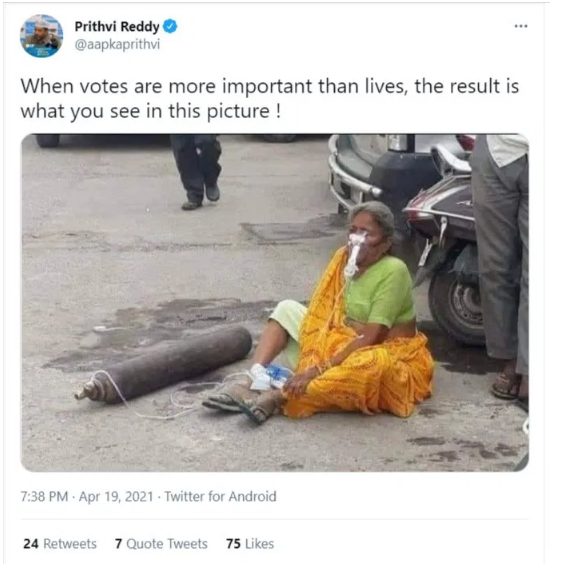Click the oxygen cylinder in the photo

tap(164, 364)
